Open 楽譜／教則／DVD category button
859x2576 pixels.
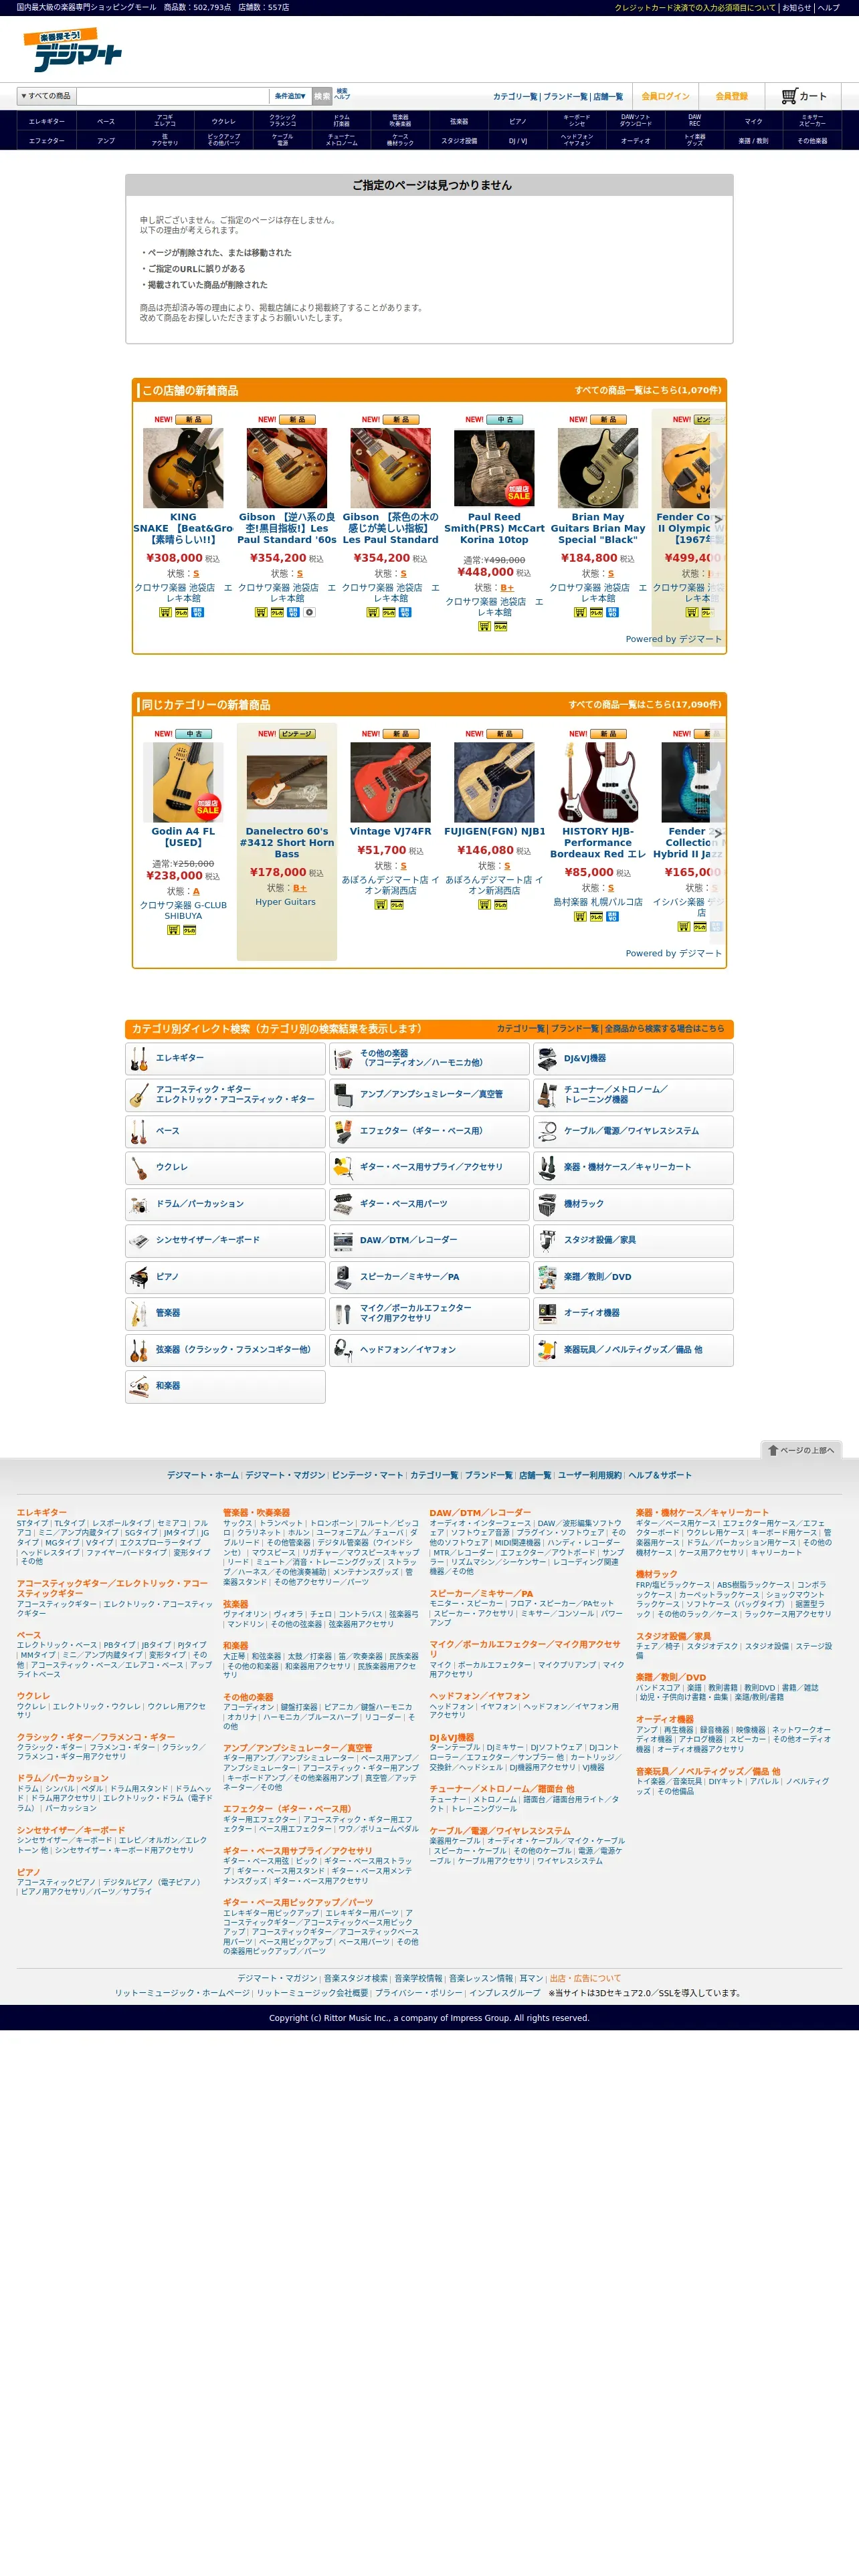633,1277
